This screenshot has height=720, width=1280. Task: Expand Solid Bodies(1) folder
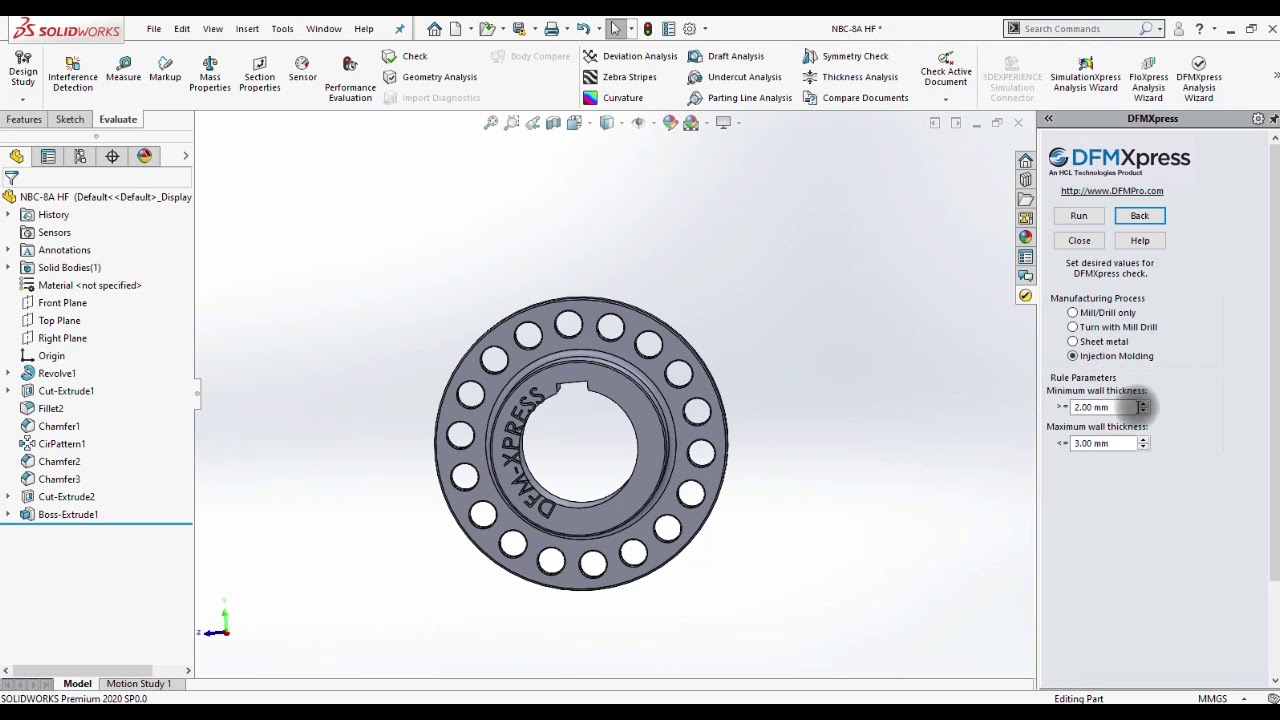pyautogui.click(x=8, y=268)
